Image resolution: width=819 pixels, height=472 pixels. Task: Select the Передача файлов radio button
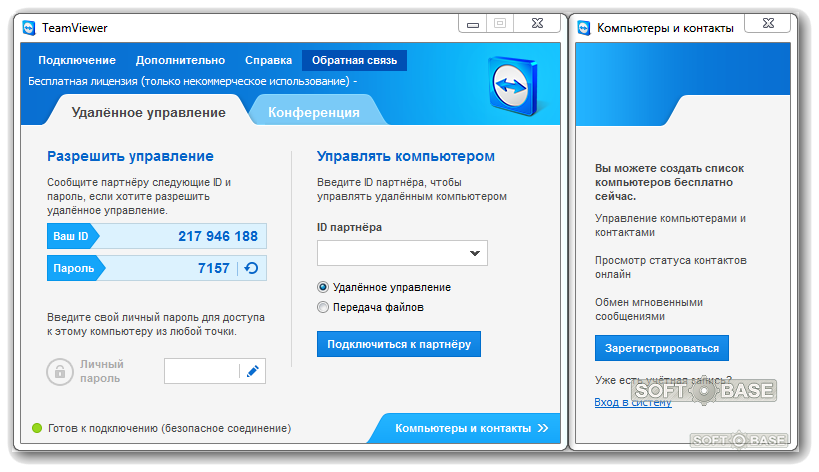(x=323, y=307)
